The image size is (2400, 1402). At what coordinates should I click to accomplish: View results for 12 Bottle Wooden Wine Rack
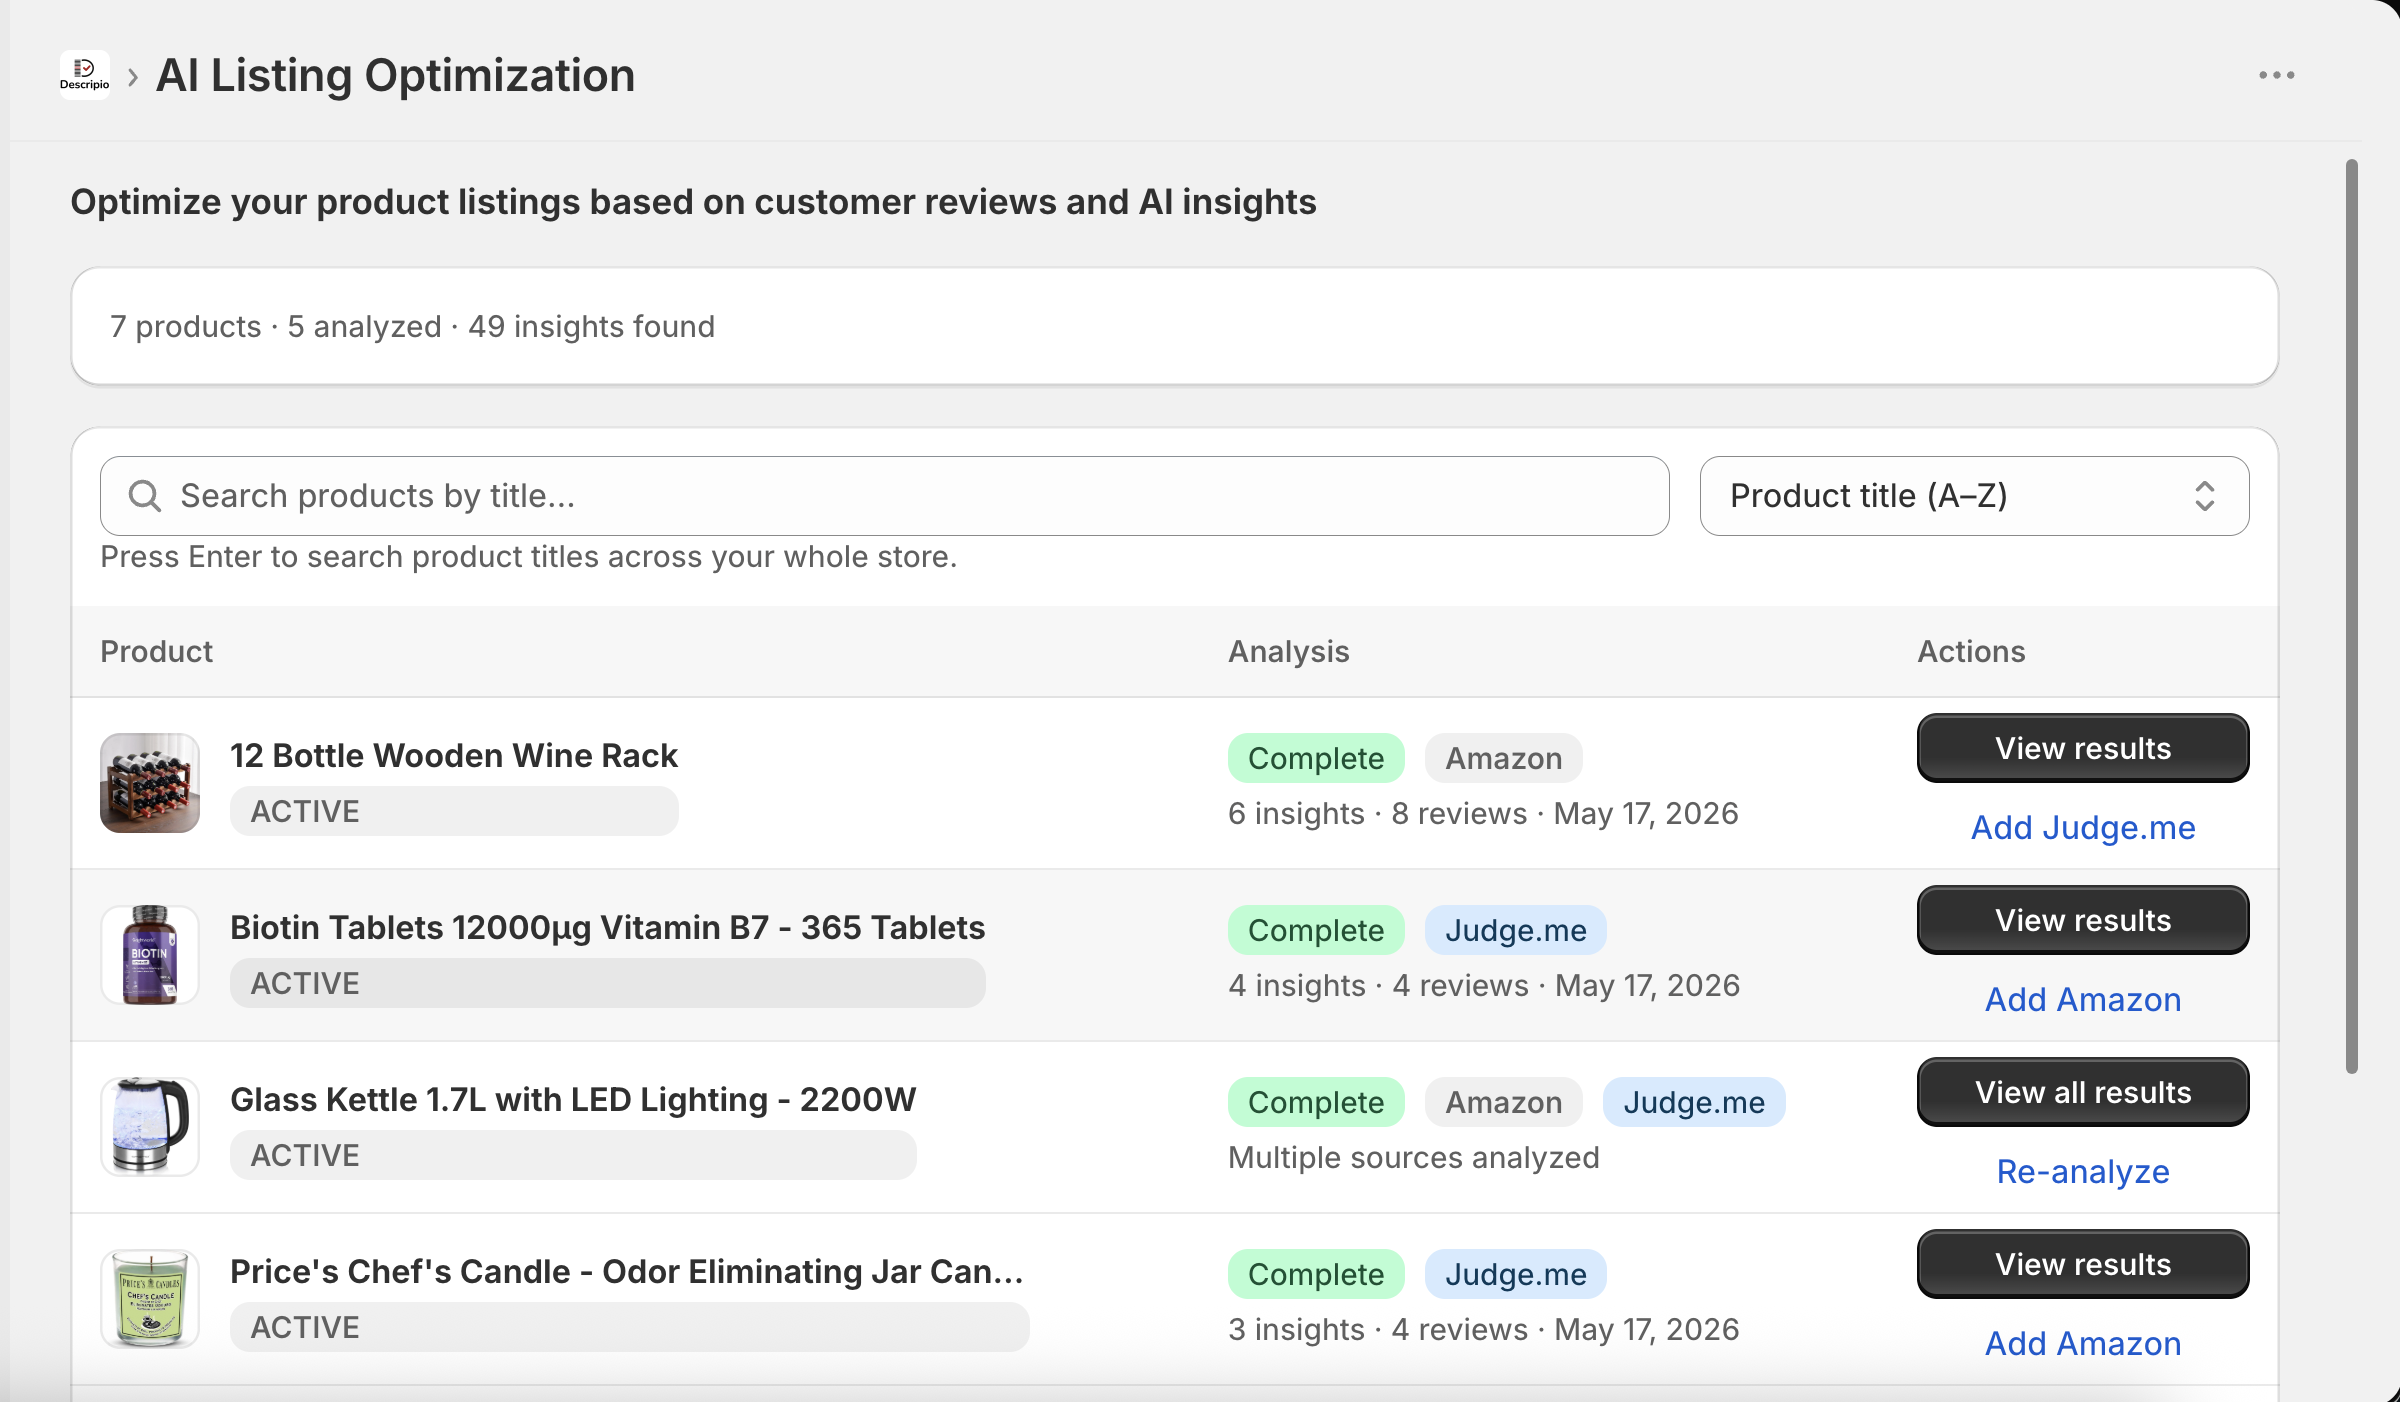2083,748
